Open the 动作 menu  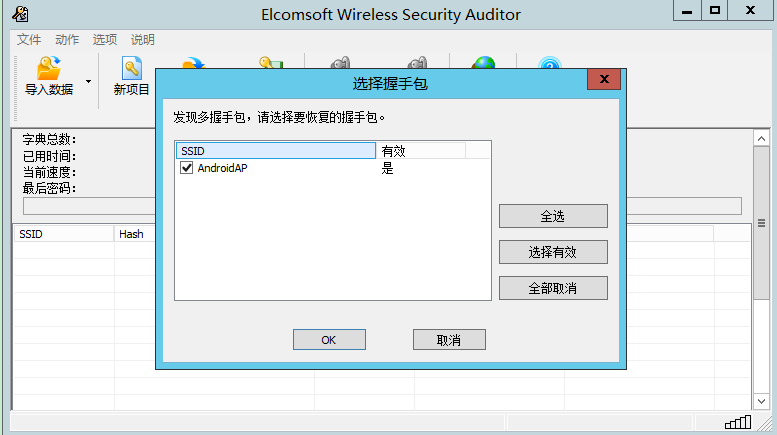[67, 40]
